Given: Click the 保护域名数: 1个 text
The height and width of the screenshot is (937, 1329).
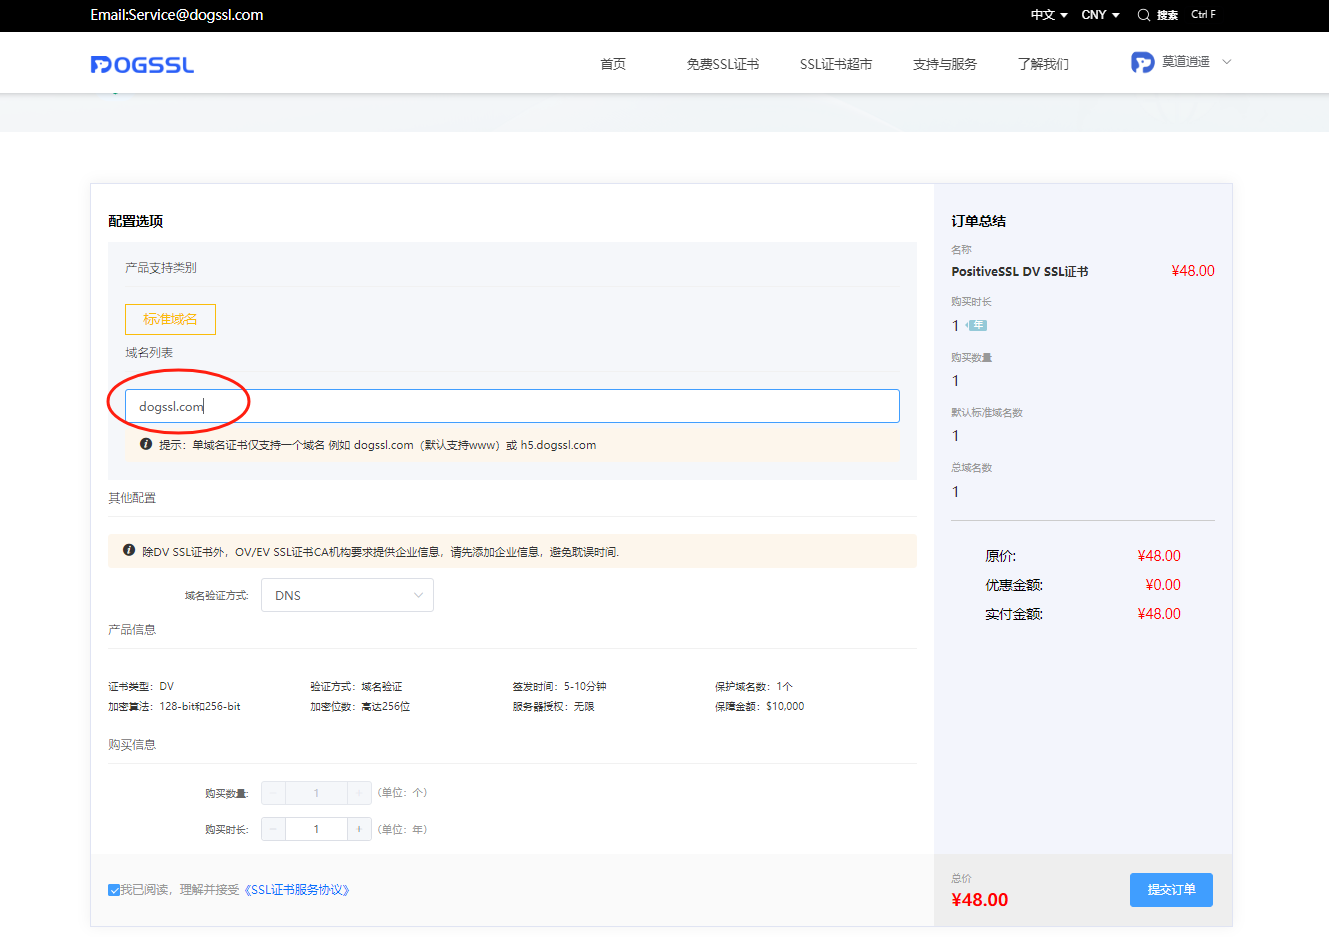Looking at the screenshot, I should 753,686.
